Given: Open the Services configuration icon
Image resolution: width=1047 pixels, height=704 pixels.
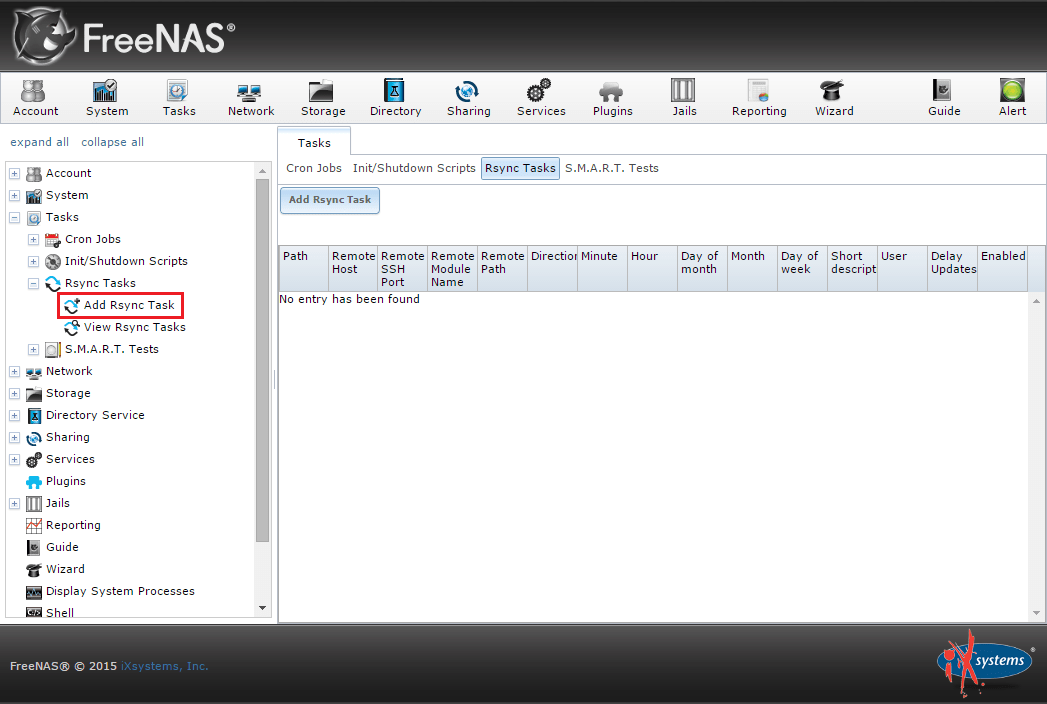Looking at the screenshot, I should coord(540,97).
